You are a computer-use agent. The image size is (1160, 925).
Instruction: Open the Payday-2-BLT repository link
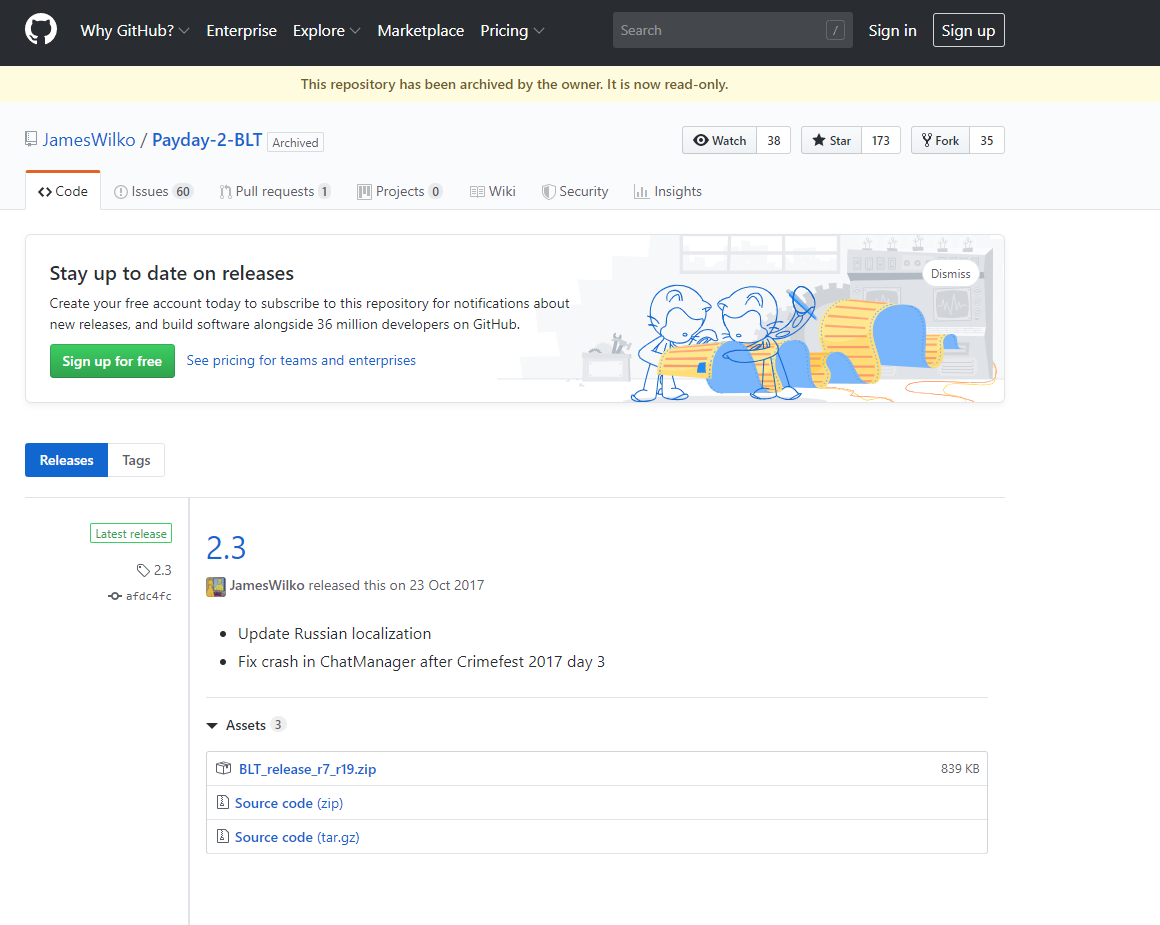pyautogui.click(x=207, y=139)
